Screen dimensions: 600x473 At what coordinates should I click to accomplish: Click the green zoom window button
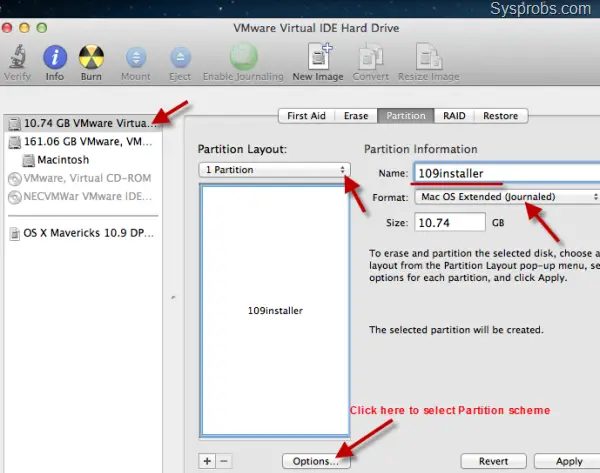pyautogui.click(x=42, y=28)
